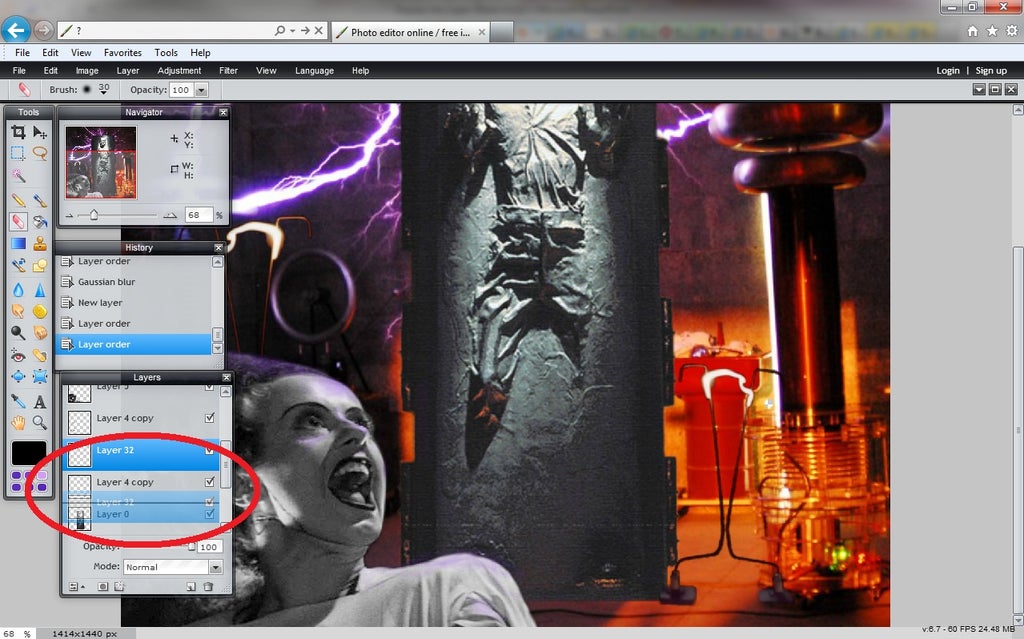Add a layer mask from Layers panel
The width and height of the screenshot is (1024, 639).
click(103, 587)
